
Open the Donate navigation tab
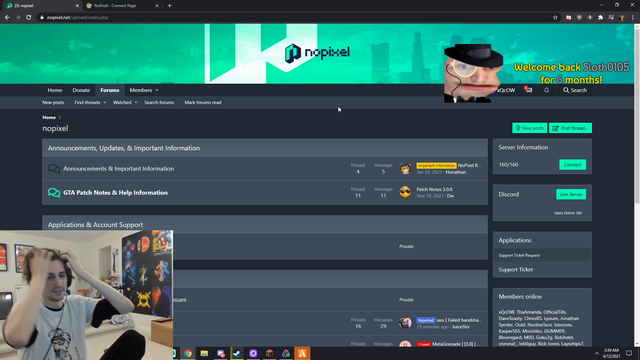click(81, 90)
